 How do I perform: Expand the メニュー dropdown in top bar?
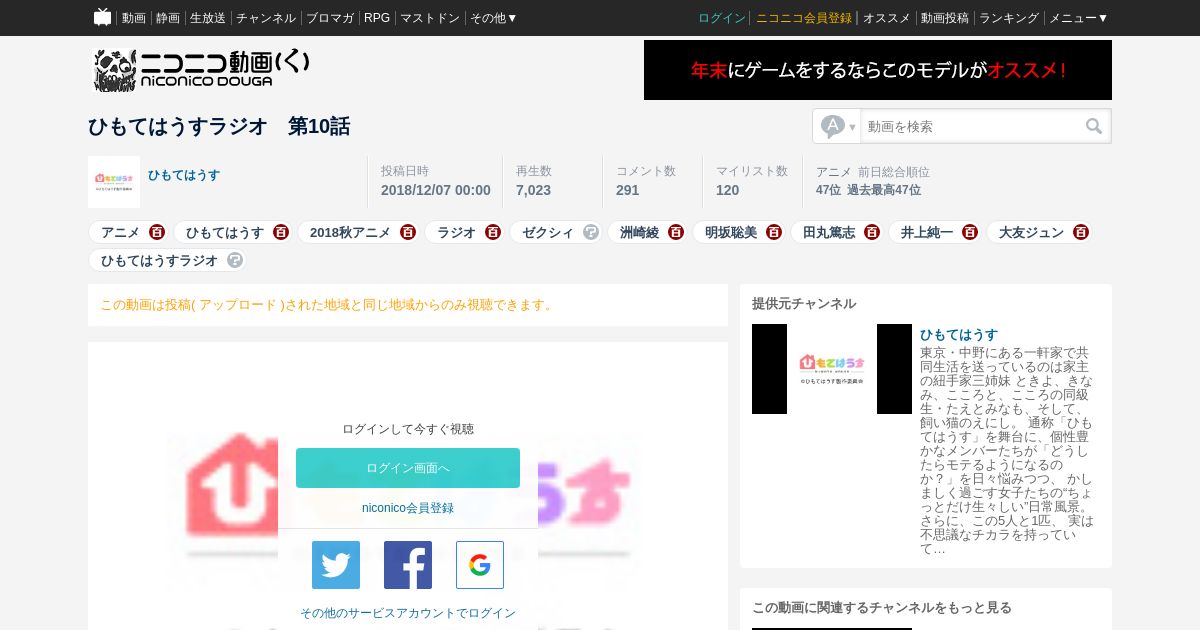(1078, 18)
